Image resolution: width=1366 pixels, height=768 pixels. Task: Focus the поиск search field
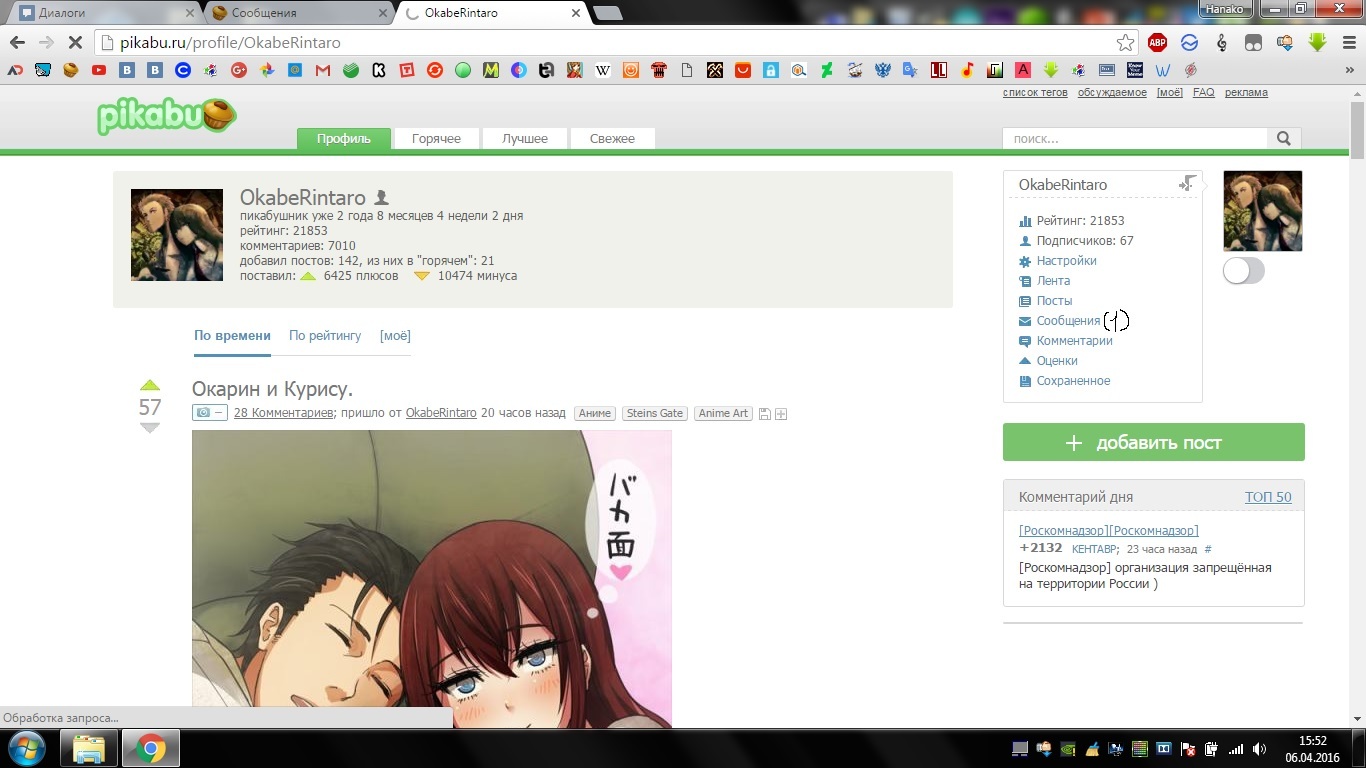click(1135, 139)
